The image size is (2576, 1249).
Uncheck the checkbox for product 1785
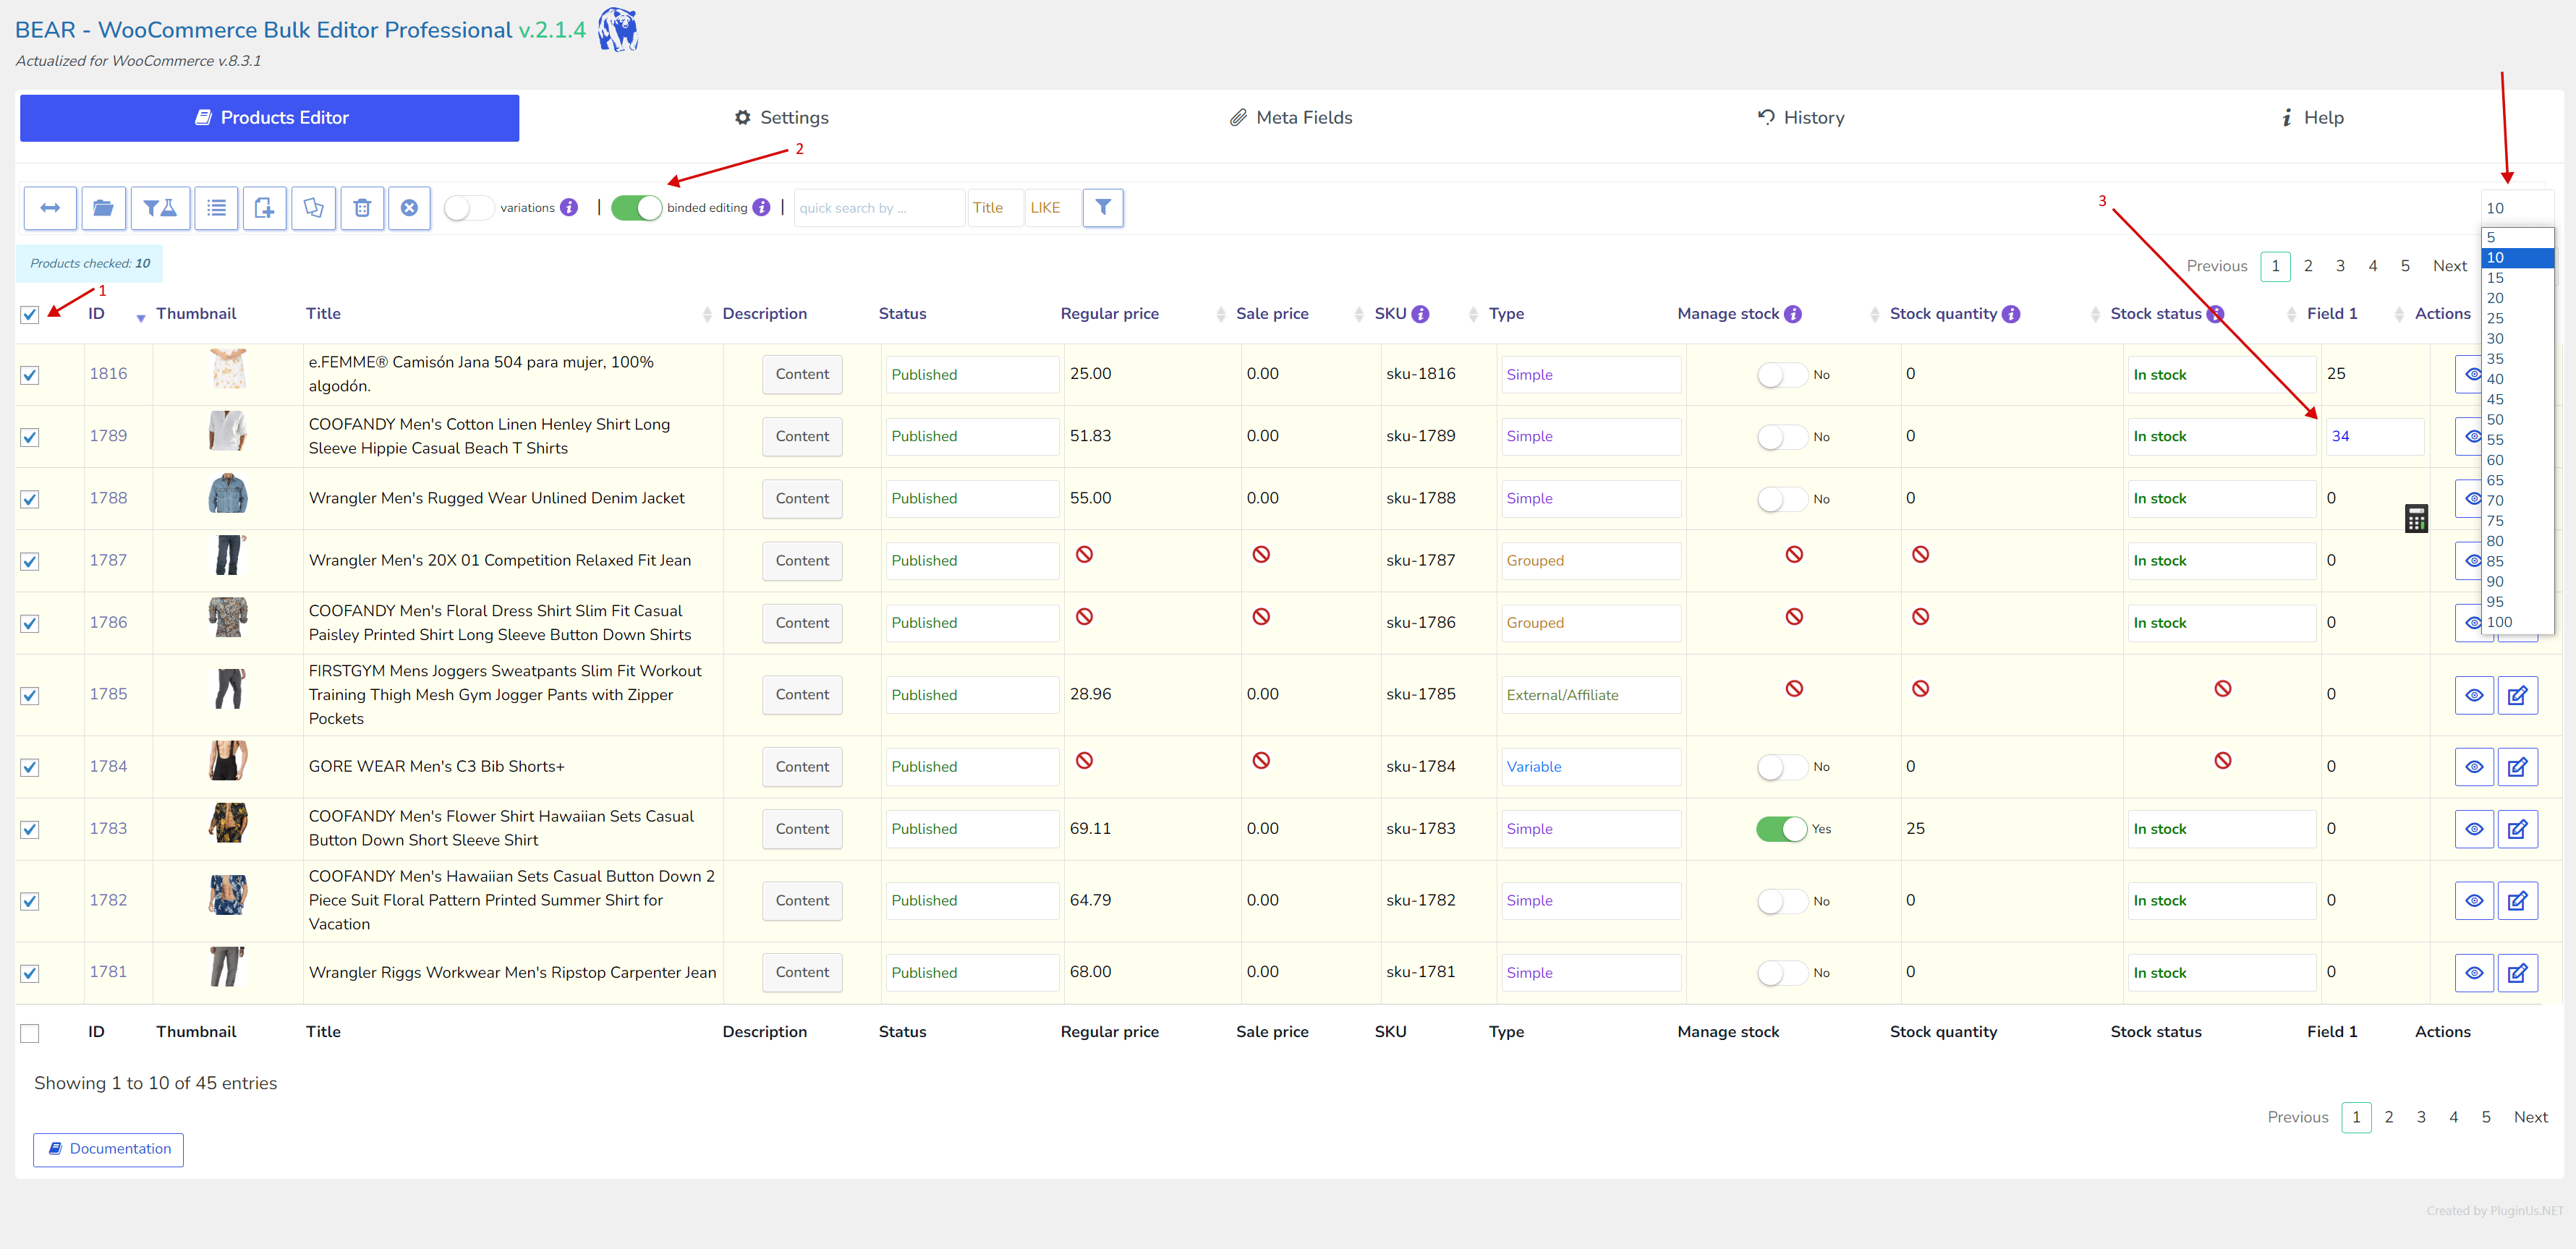pos(30,696)
